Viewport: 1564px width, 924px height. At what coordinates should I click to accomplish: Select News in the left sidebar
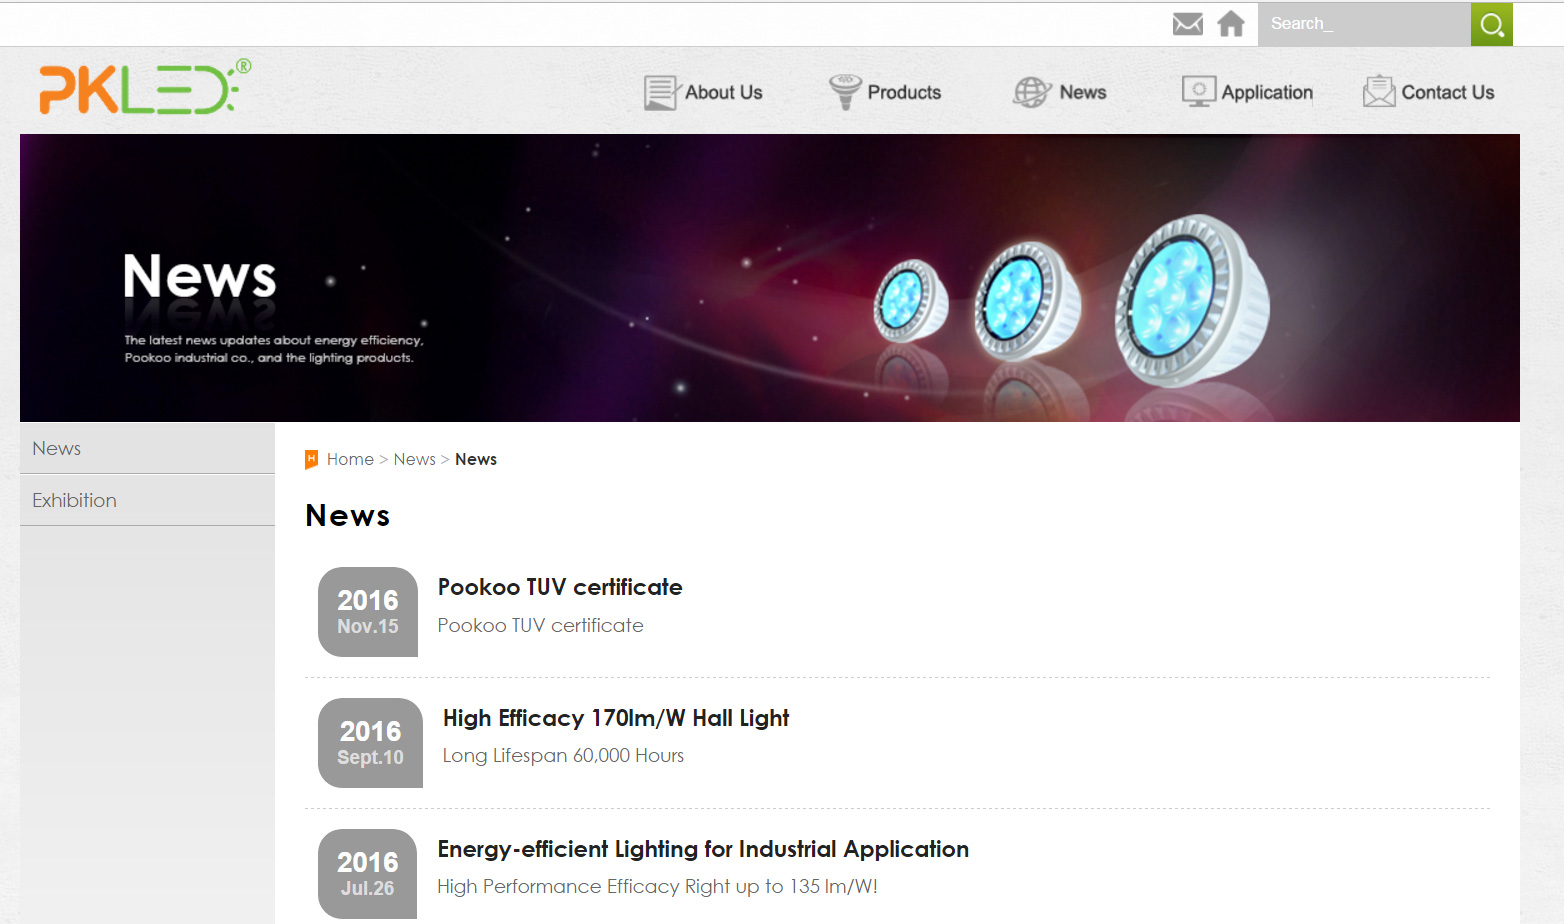[57, 449]
